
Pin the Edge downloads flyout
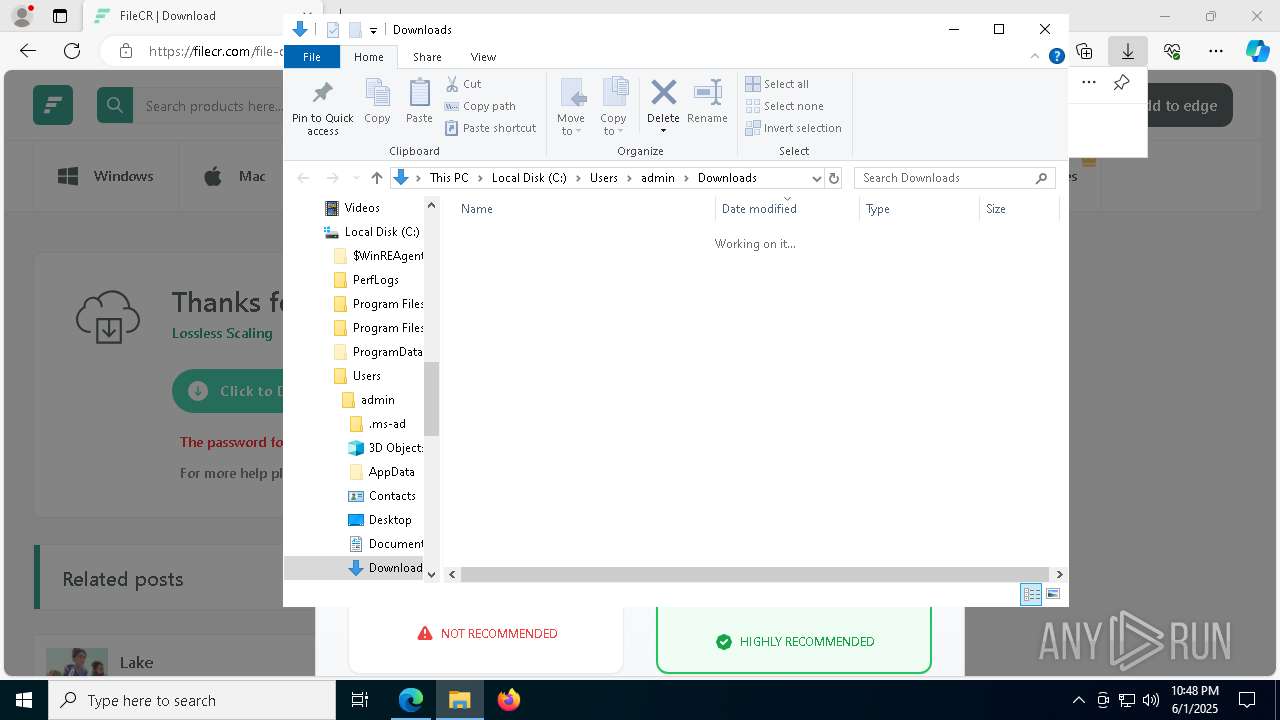(x=1122, y=83)
